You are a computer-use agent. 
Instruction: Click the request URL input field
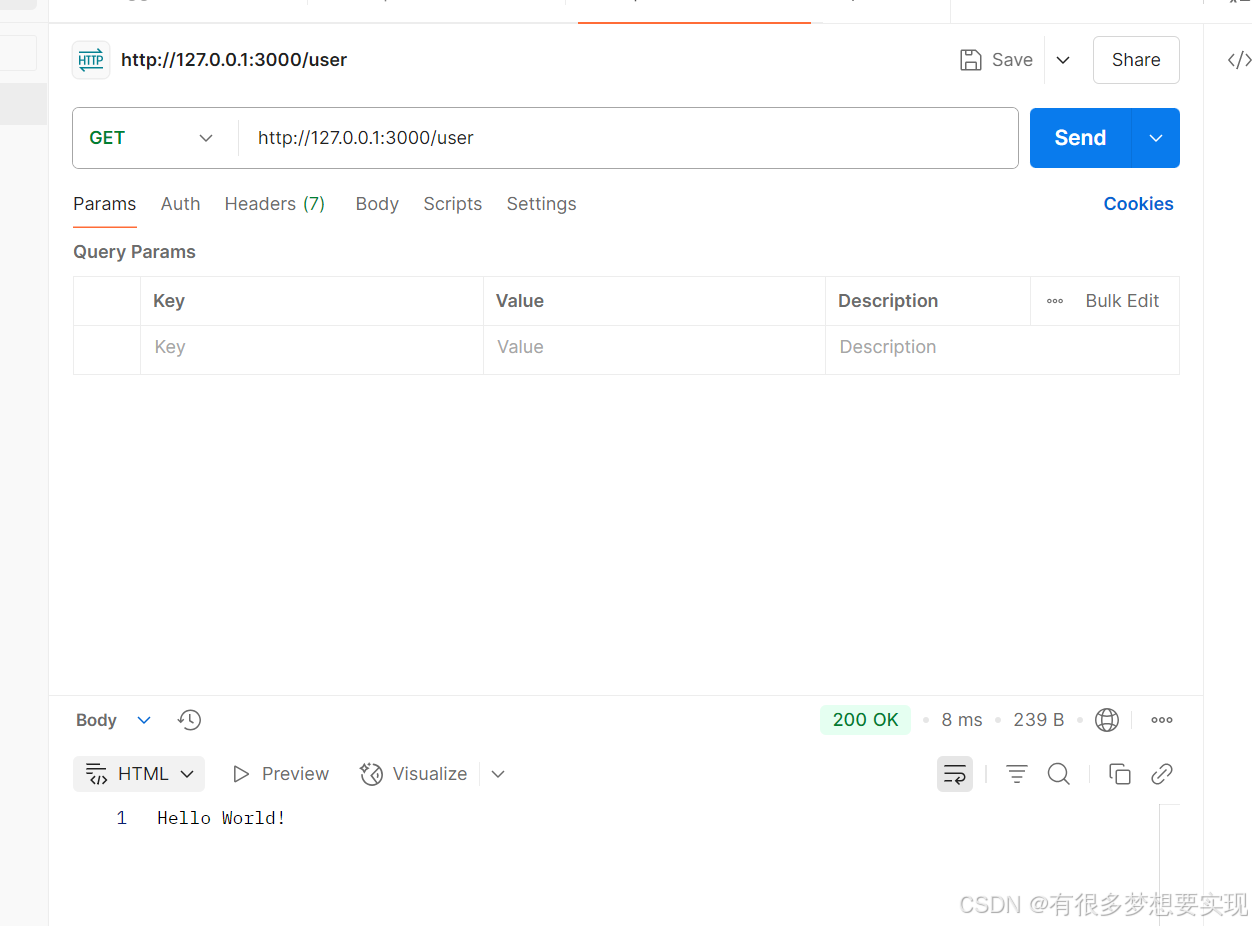click(x=628, y=138)
